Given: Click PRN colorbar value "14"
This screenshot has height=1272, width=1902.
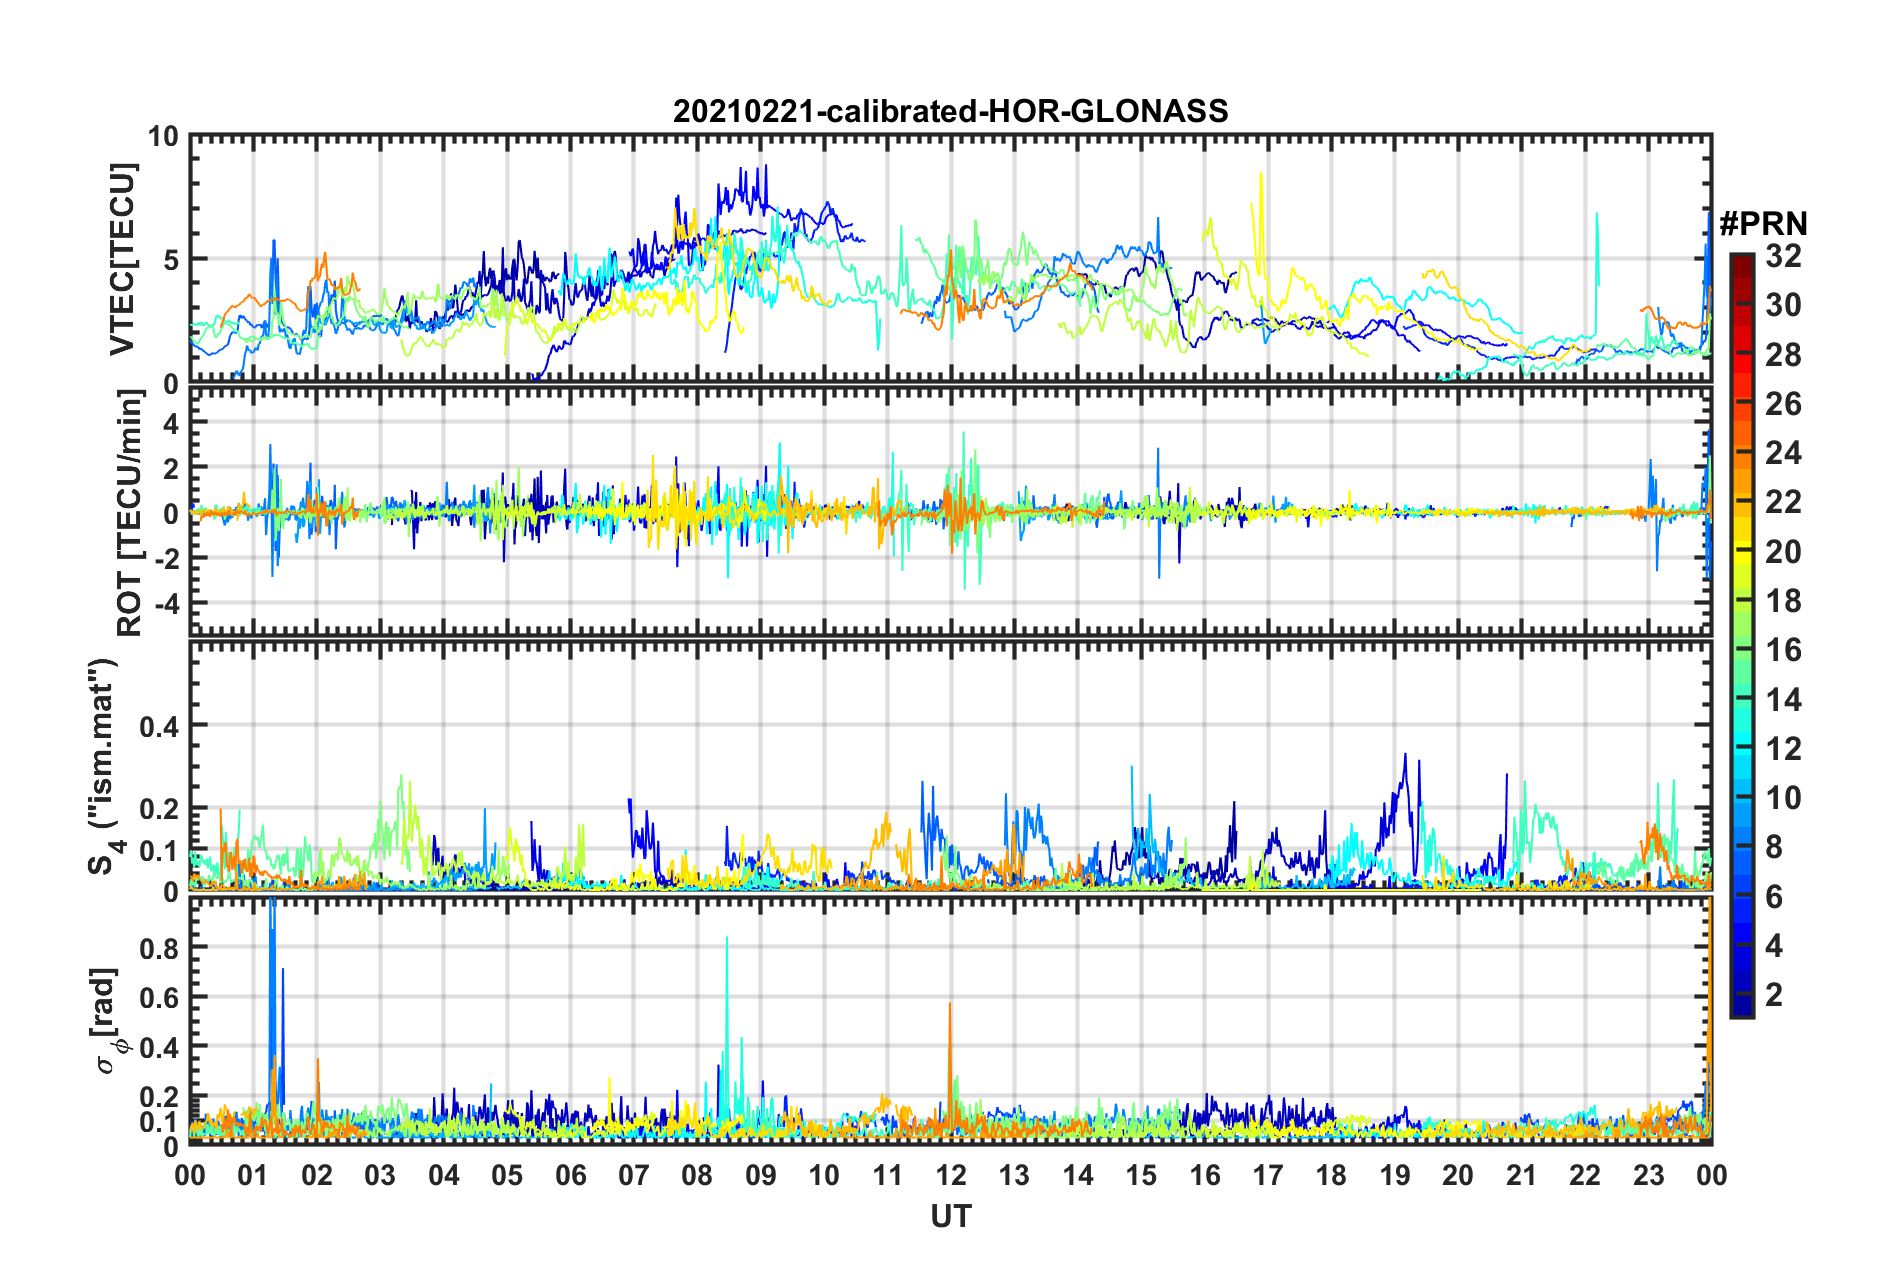Looking at the screenshot, I should click(1783, 700).
